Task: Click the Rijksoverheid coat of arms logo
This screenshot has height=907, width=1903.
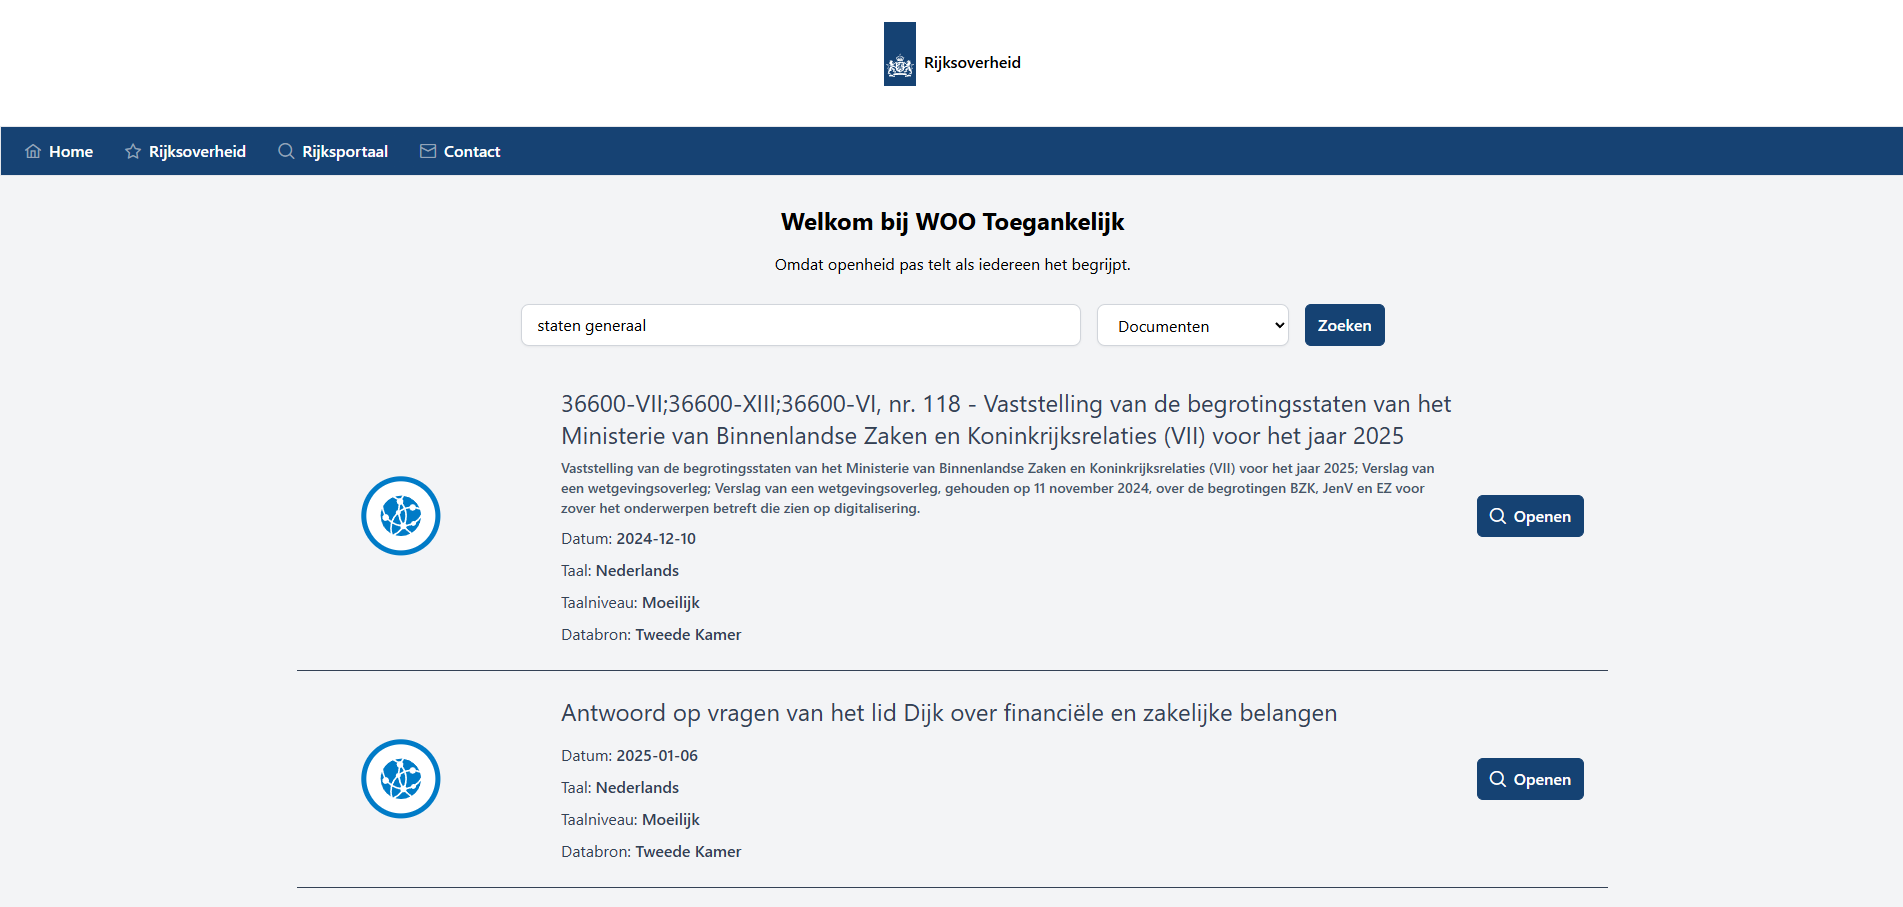Action: click(899, 53)
